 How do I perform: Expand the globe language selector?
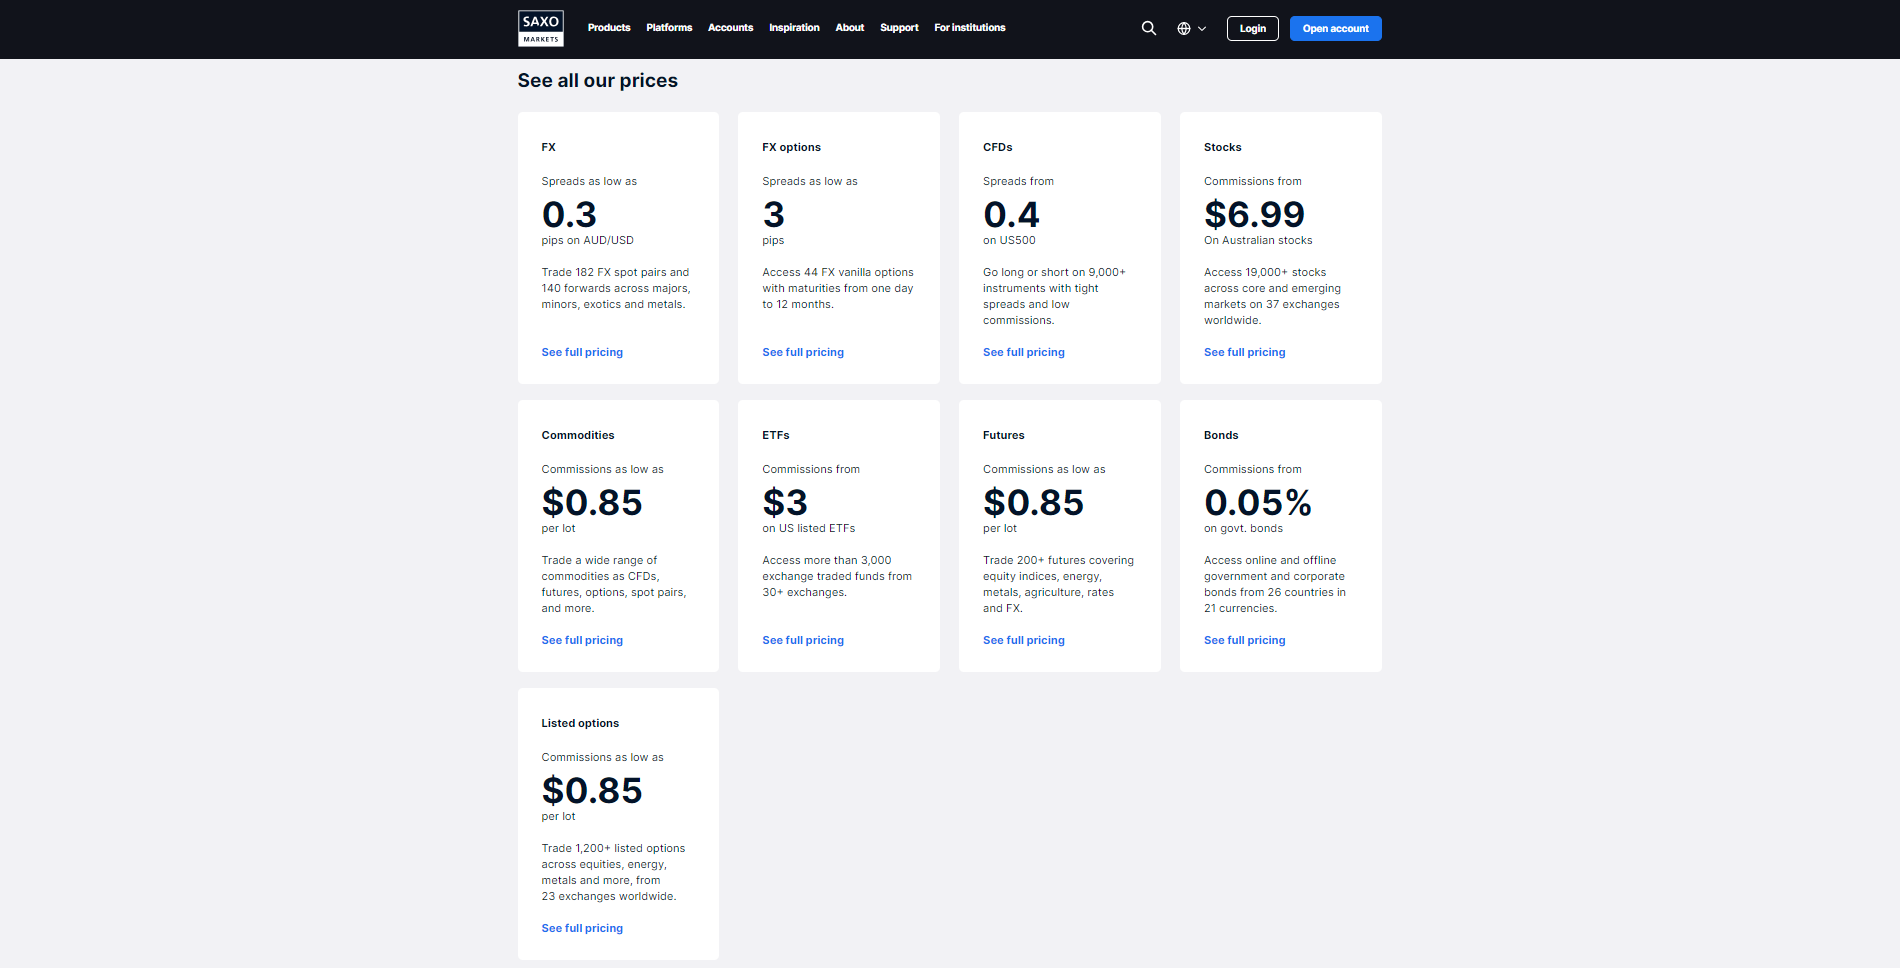1191,29
